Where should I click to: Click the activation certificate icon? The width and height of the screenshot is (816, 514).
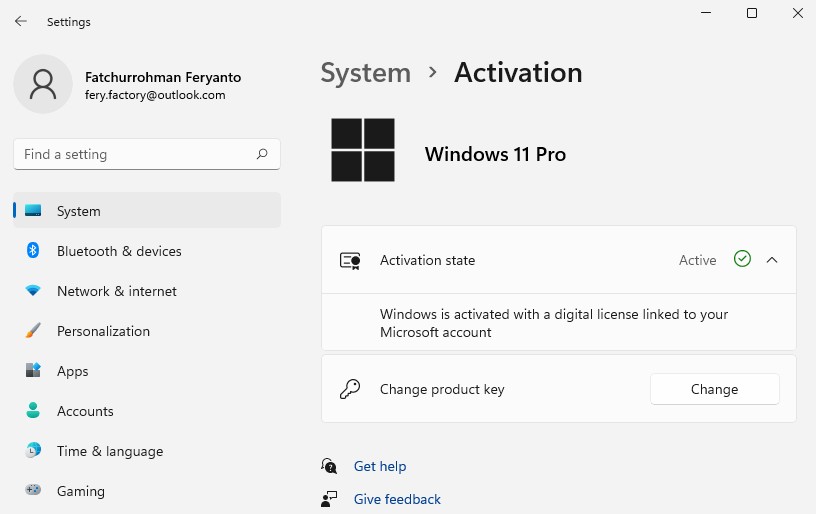350,261
